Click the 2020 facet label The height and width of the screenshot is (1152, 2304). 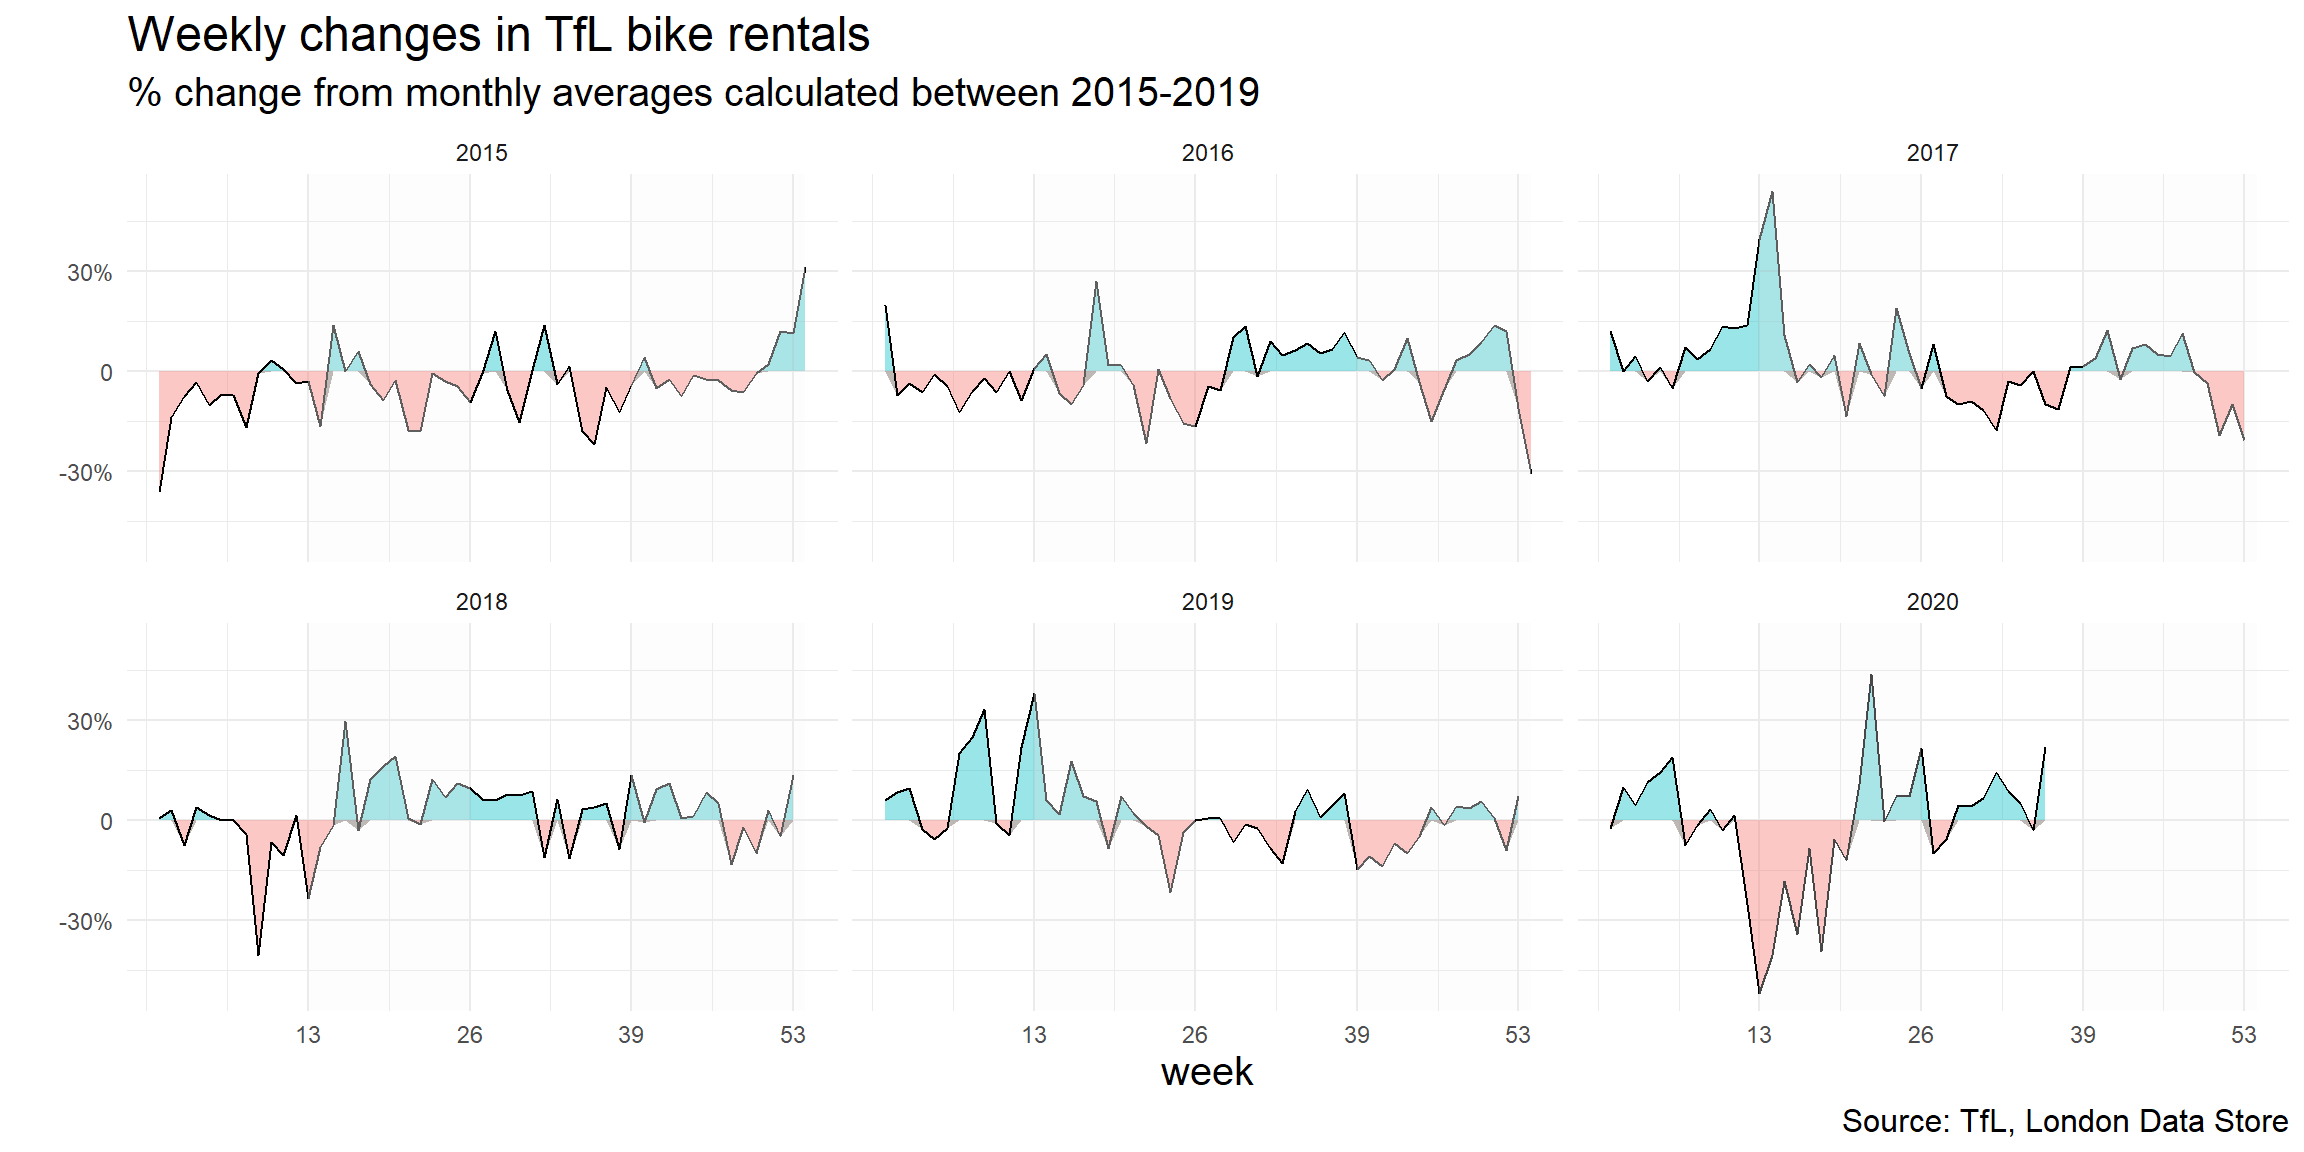1932,602
